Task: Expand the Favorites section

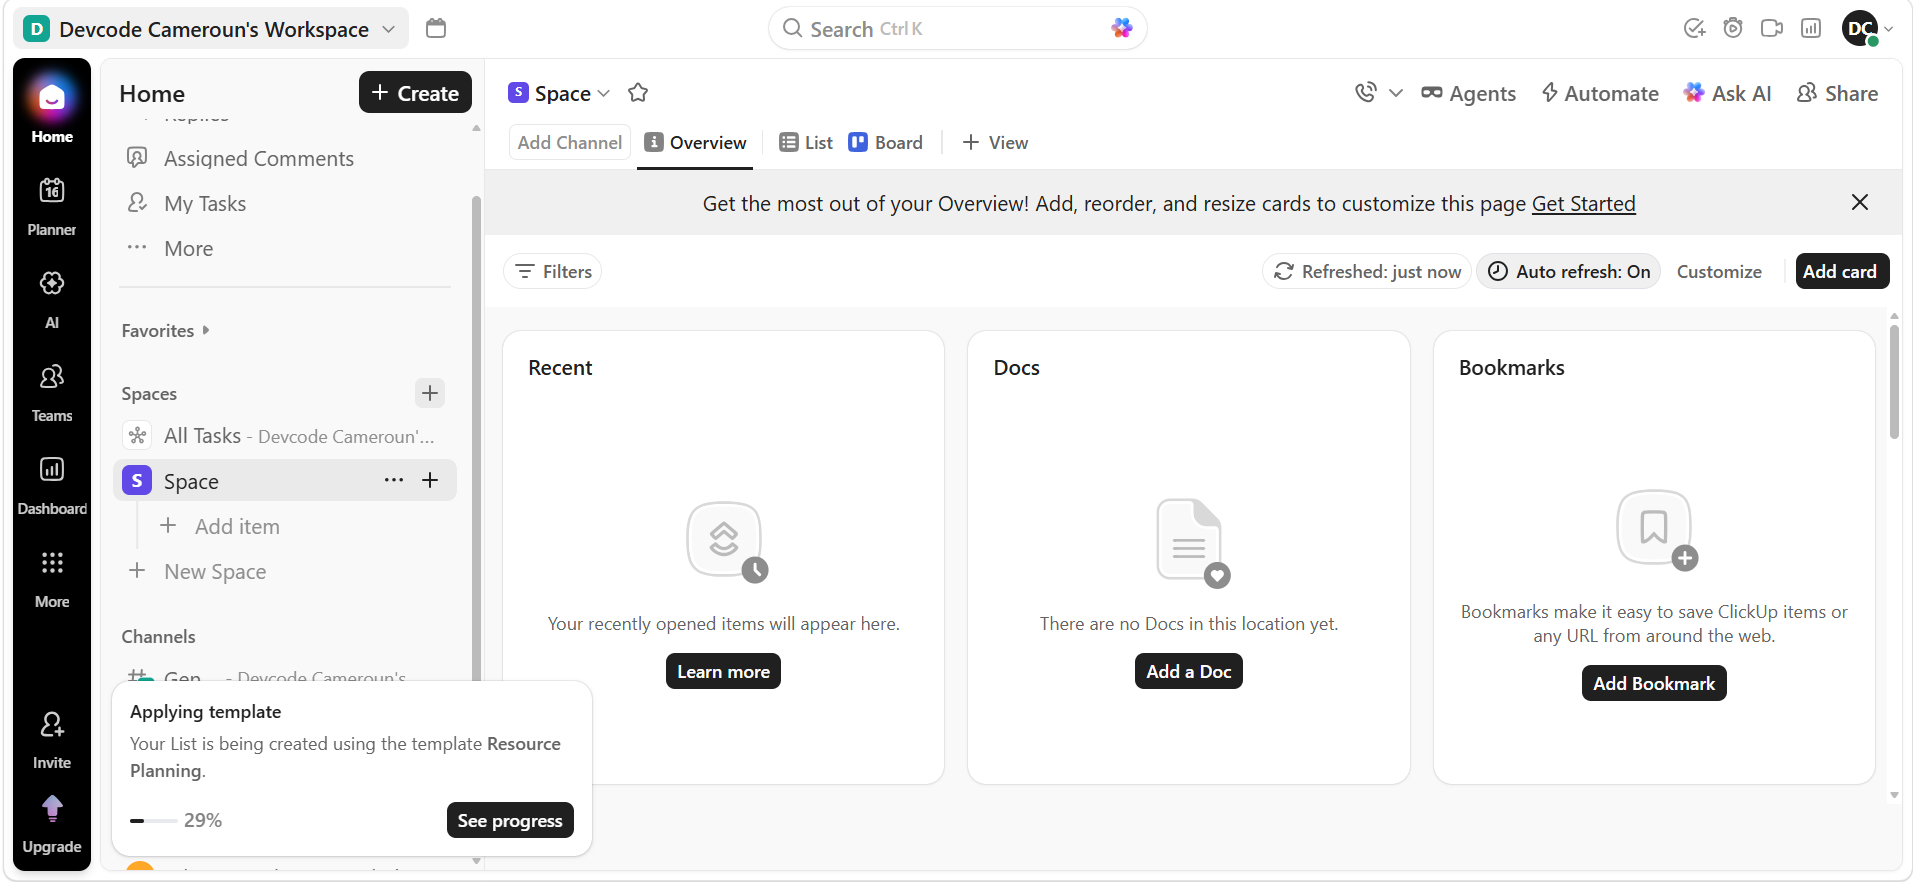Action: point(166,331)
